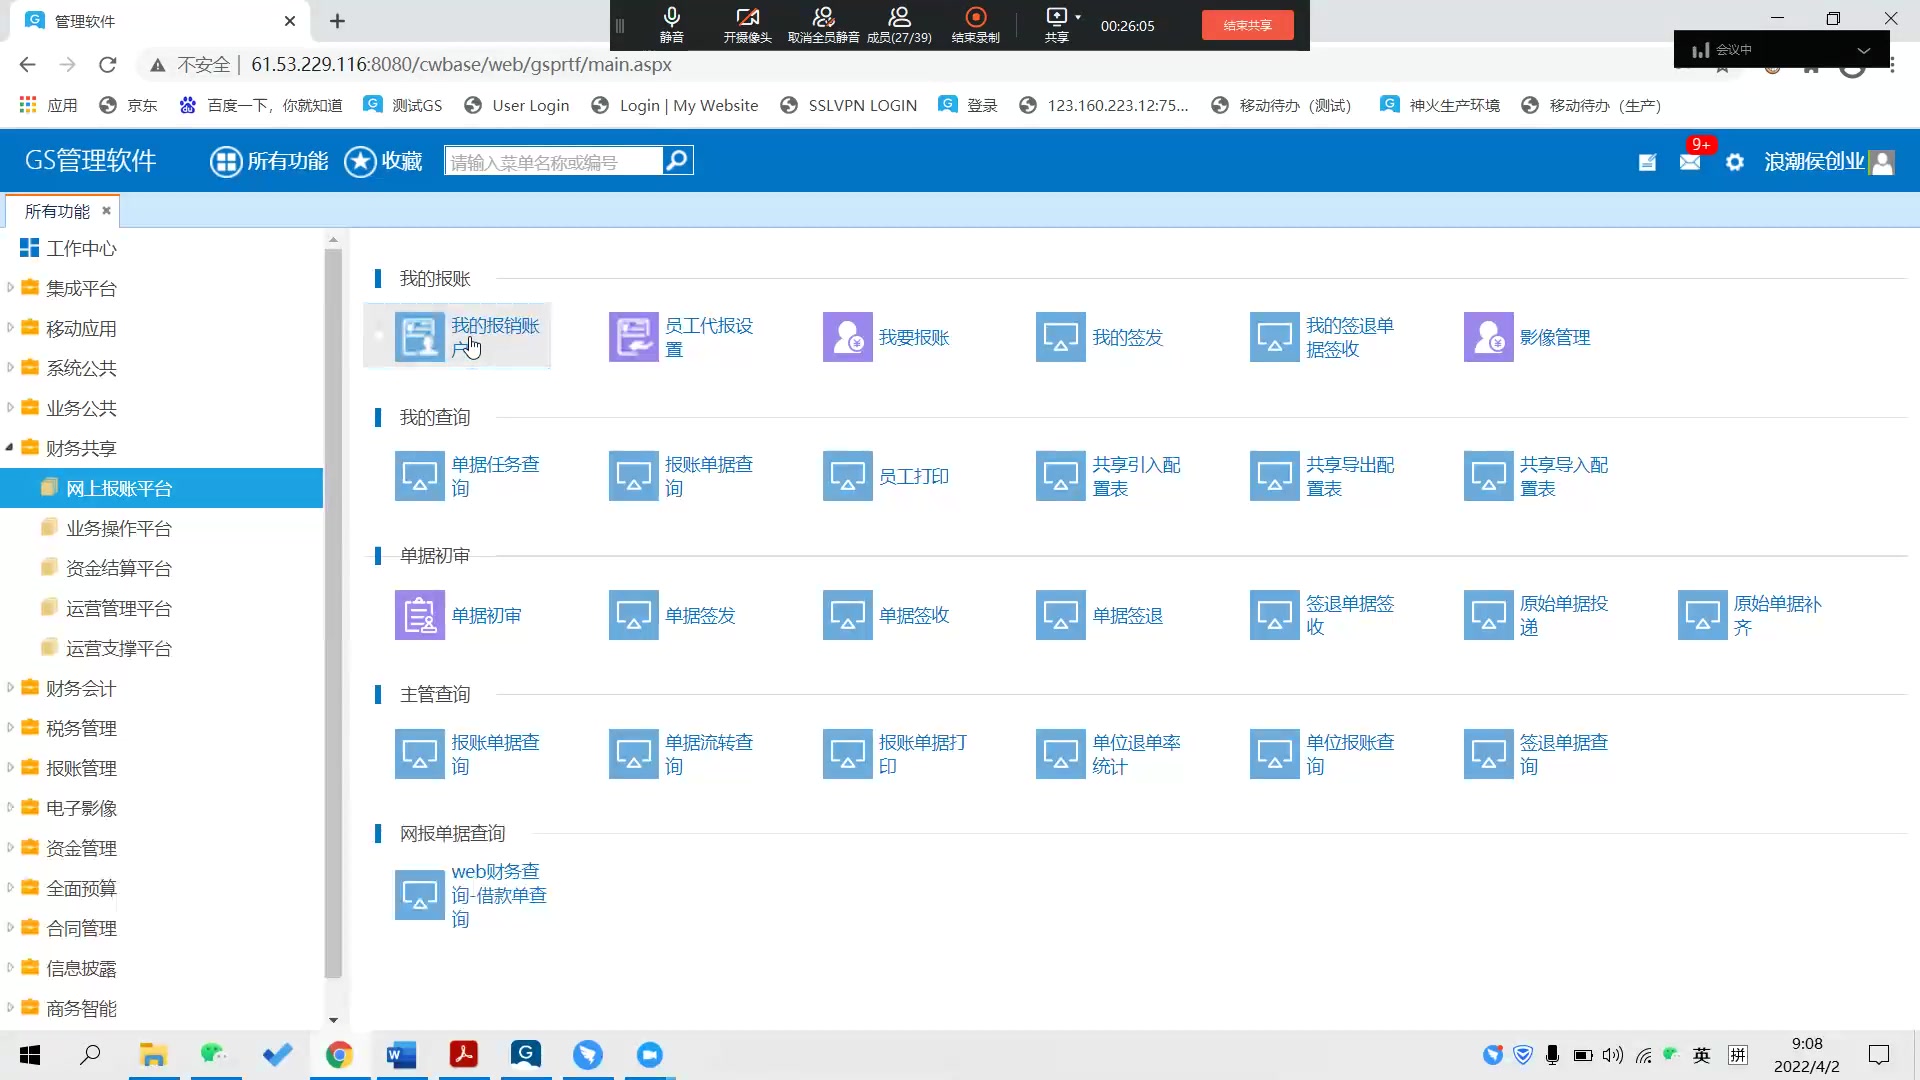Click the sidebar scroll down arrow
The height and width of the screenshot is (1080, 1920).
pos(333,1020)
